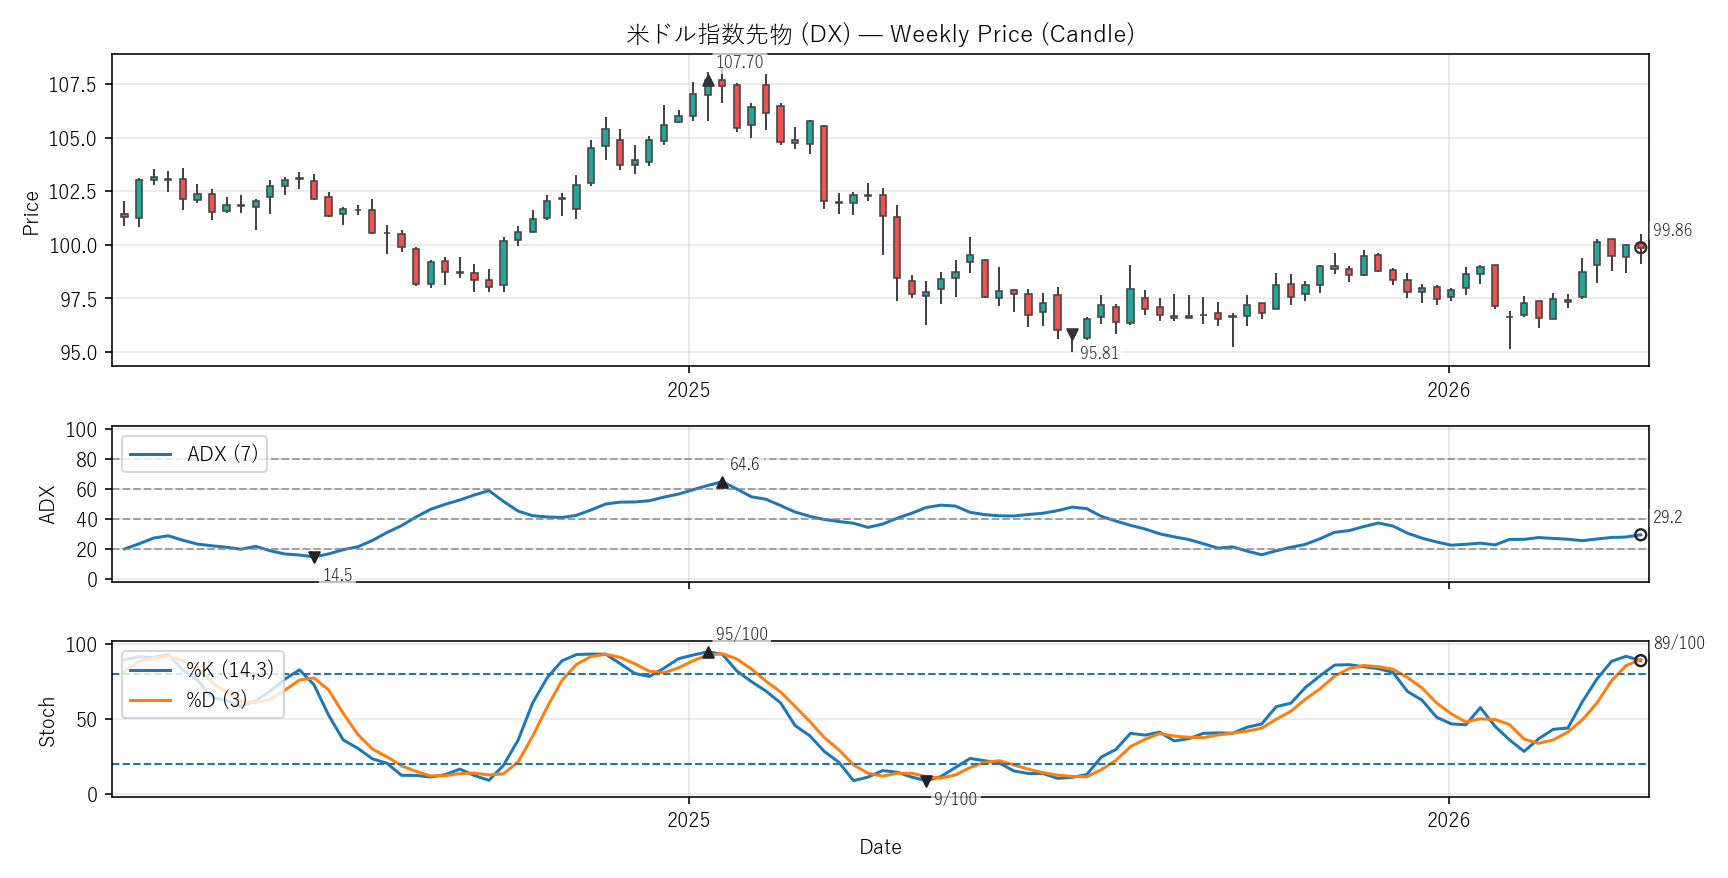Click the Date x-axis label
This screenshot has height=878, width=1728.
880,847
